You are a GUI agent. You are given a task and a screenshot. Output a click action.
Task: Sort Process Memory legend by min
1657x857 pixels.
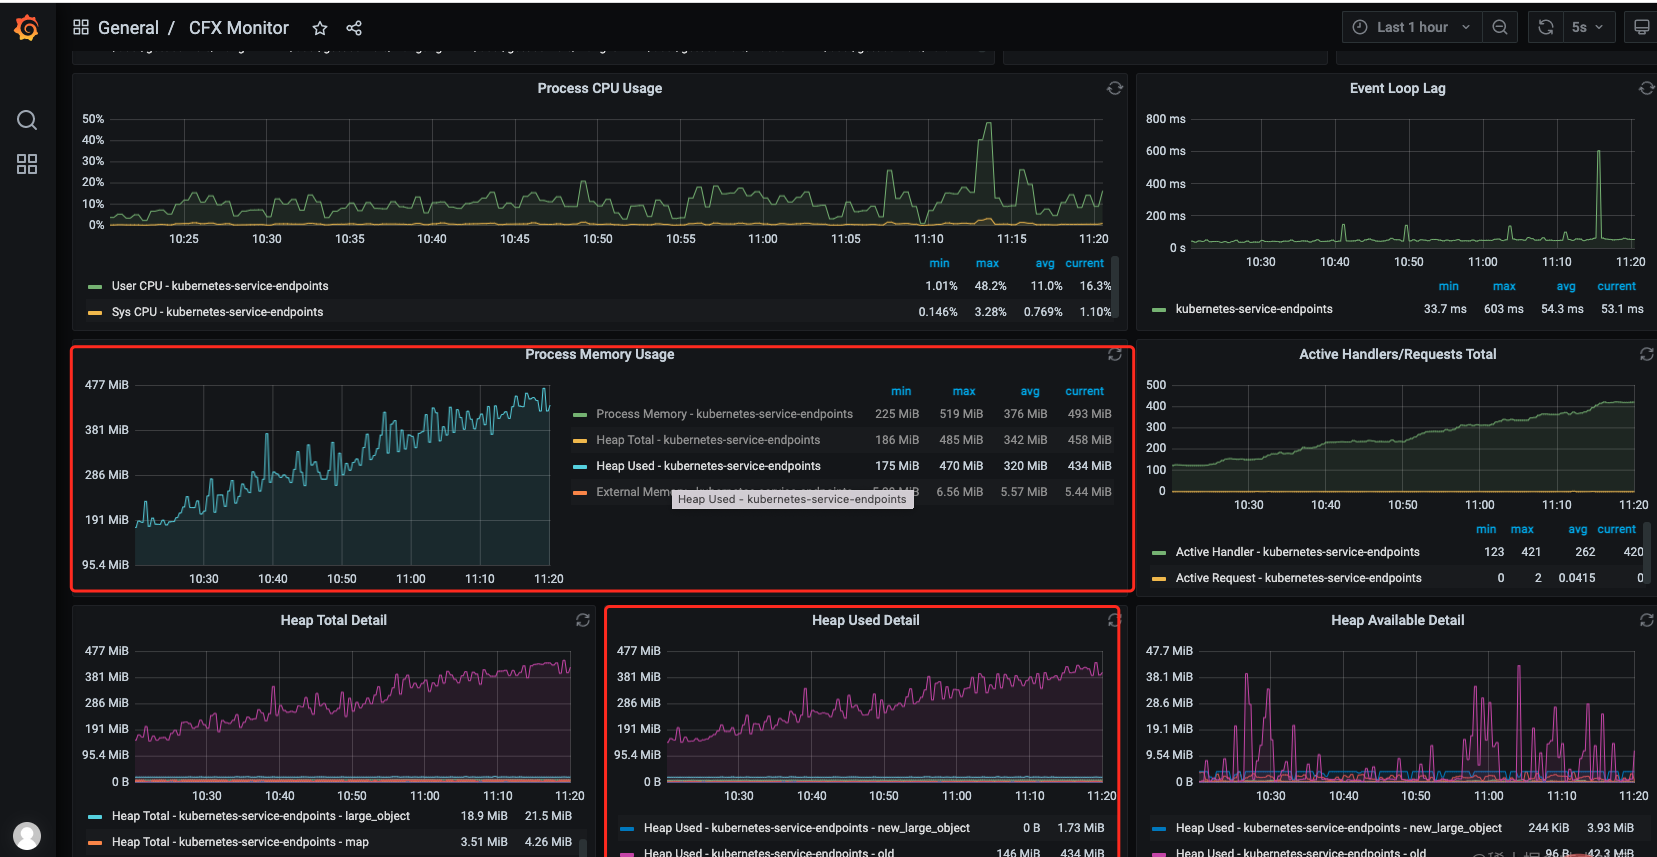coord(901,391)
